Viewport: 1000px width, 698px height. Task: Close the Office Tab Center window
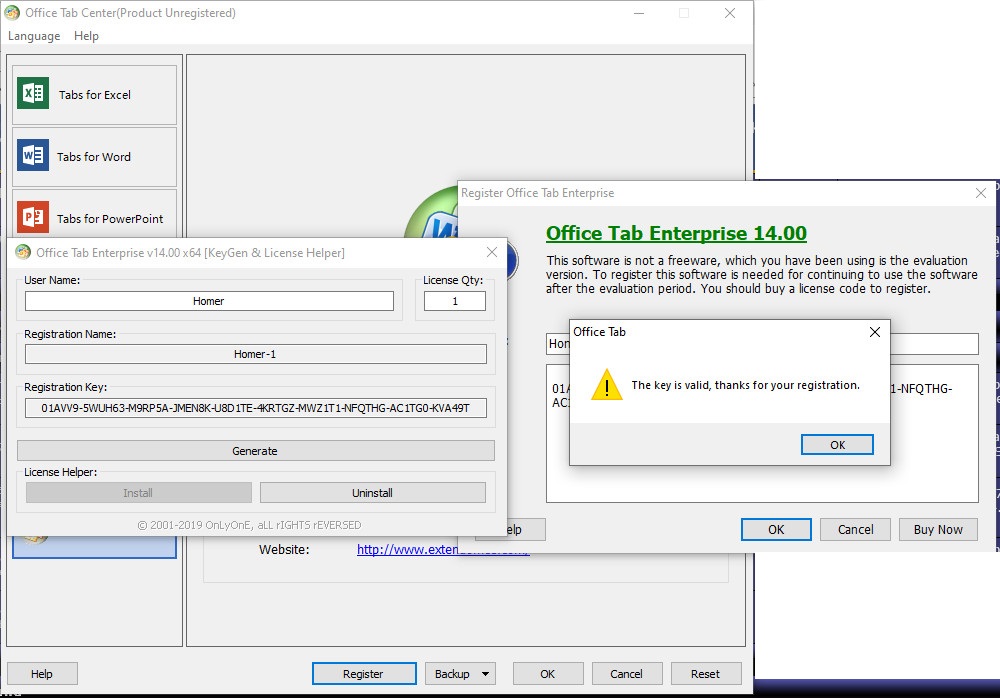[730, 13]
